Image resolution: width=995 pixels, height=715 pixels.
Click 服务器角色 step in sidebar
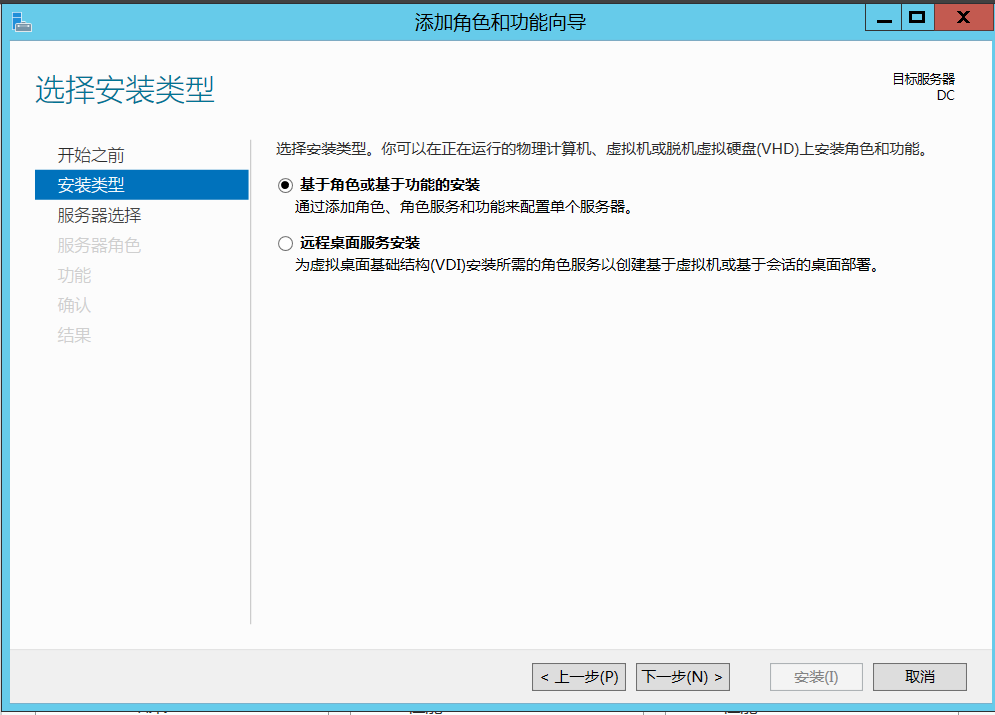click(99, 245)
